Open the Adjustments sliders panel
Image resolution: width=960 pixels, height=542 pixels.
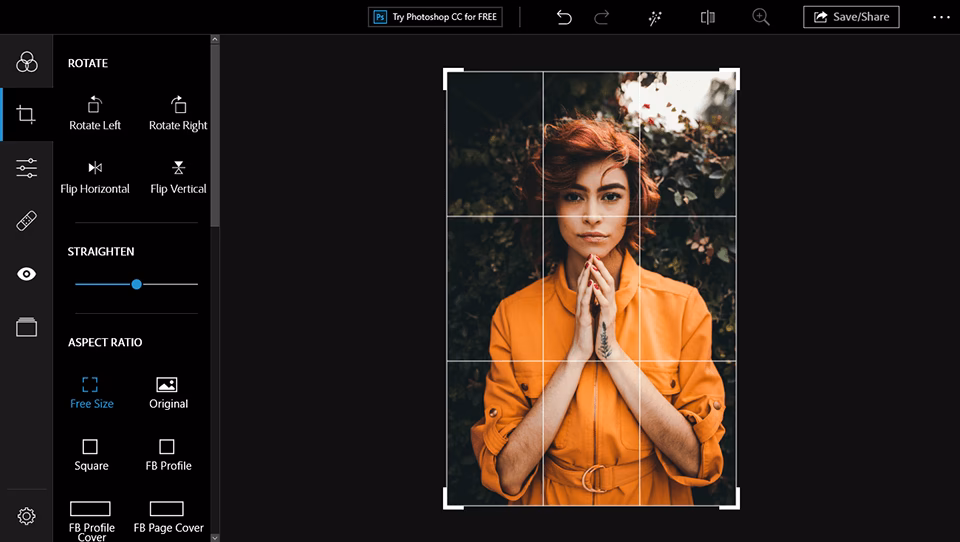coord(27,168)
